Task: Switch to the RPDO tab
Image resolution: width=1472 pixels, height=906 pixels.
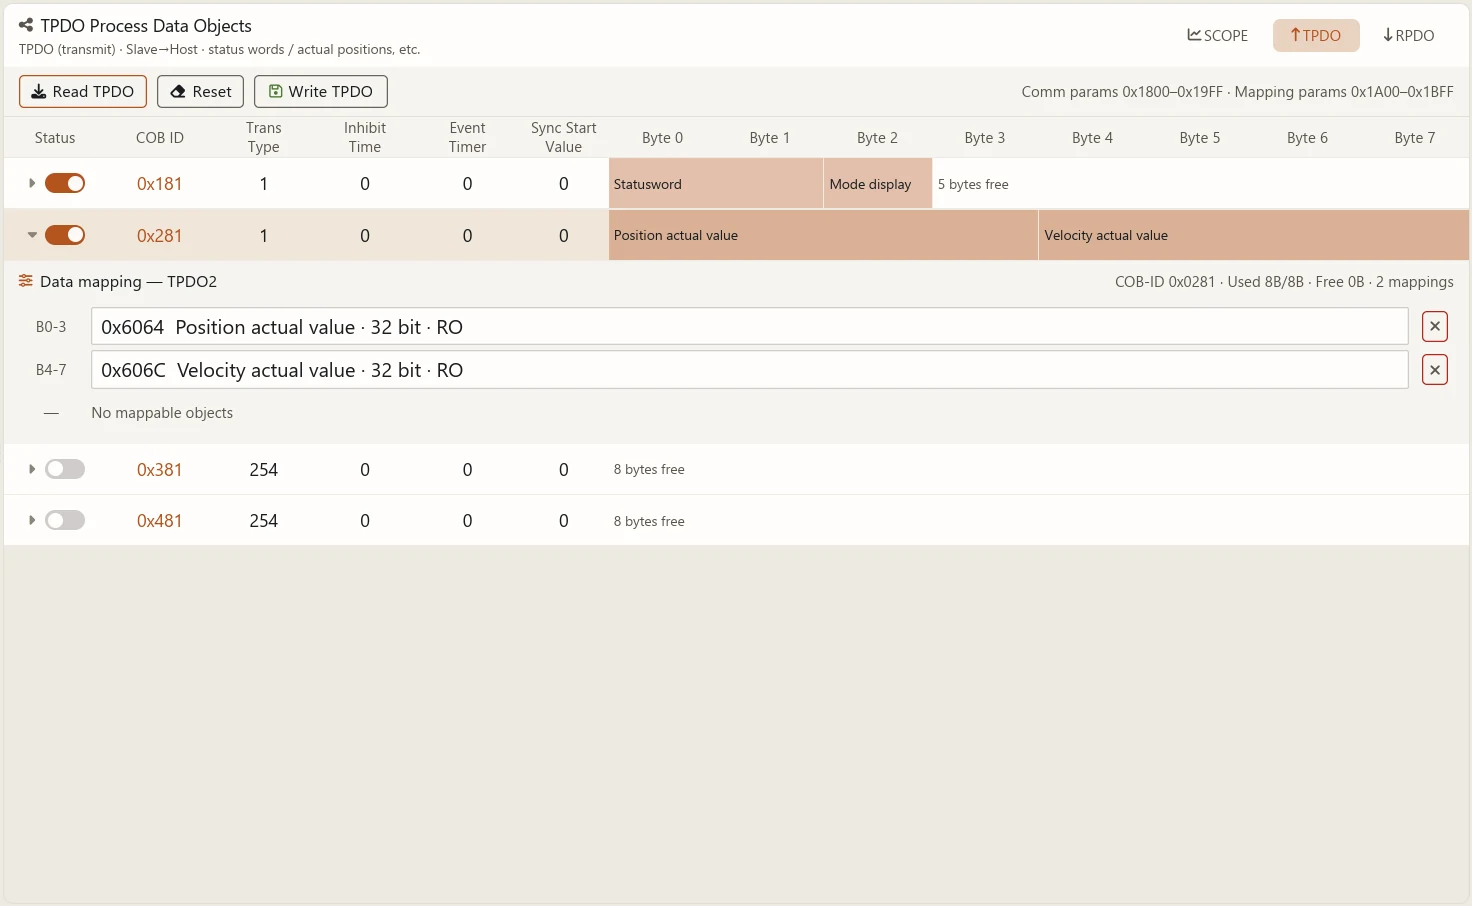Action: pyautogui.click(x=1408, y=35)
